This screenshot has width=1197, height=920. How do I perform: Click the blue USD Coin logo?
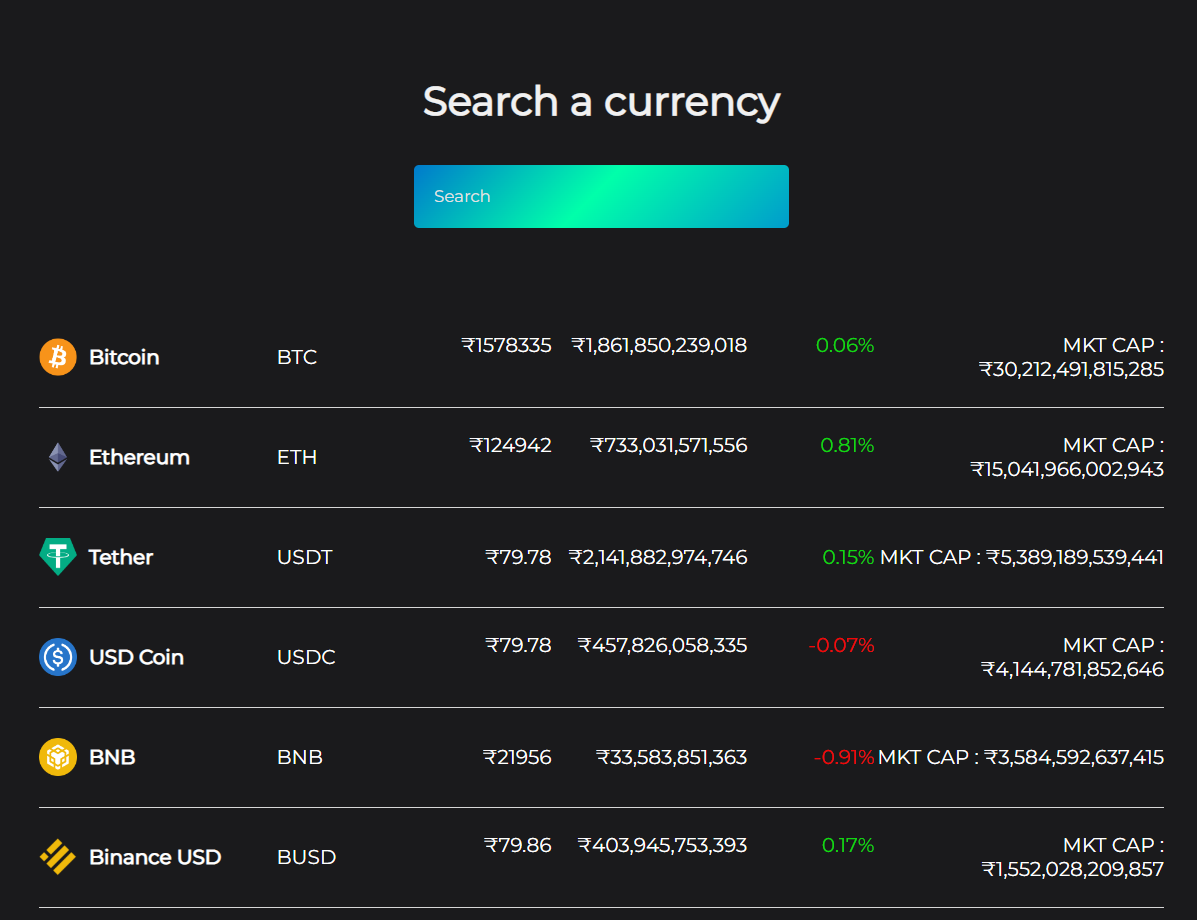[58, 657]
